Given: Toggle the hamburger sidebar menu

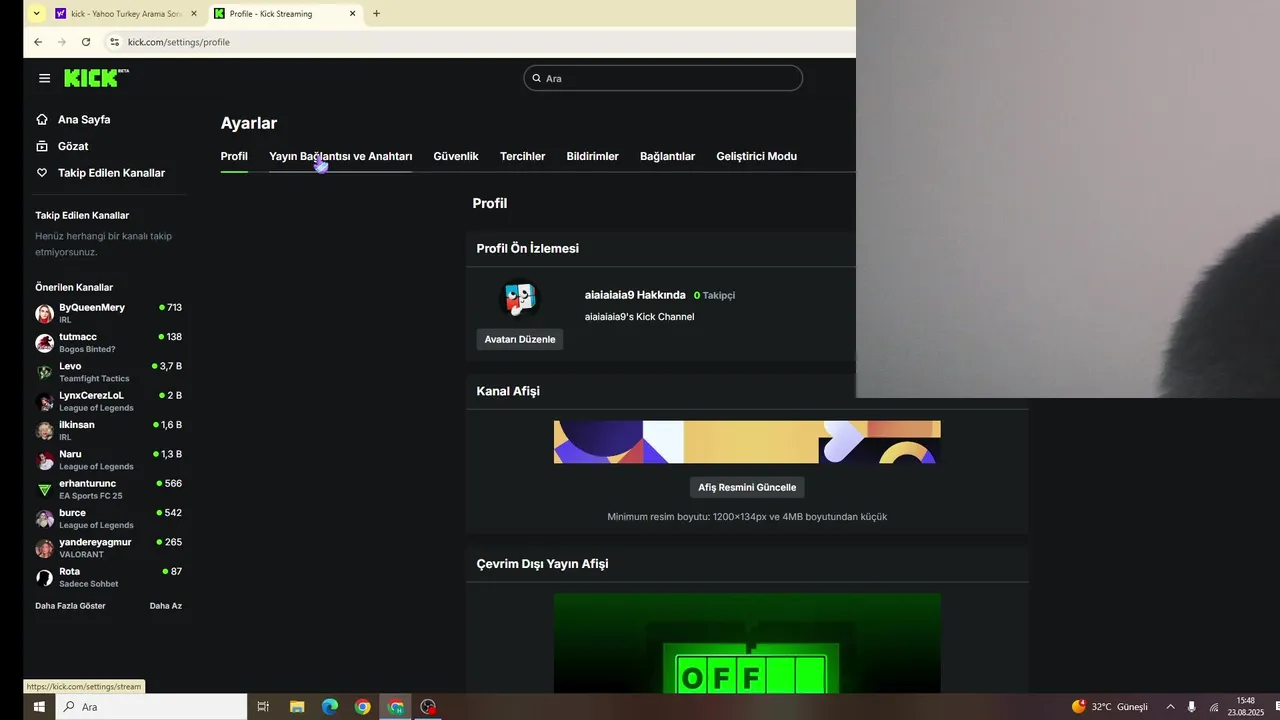Looking at the screenshot, I should (x=44, y=78).
